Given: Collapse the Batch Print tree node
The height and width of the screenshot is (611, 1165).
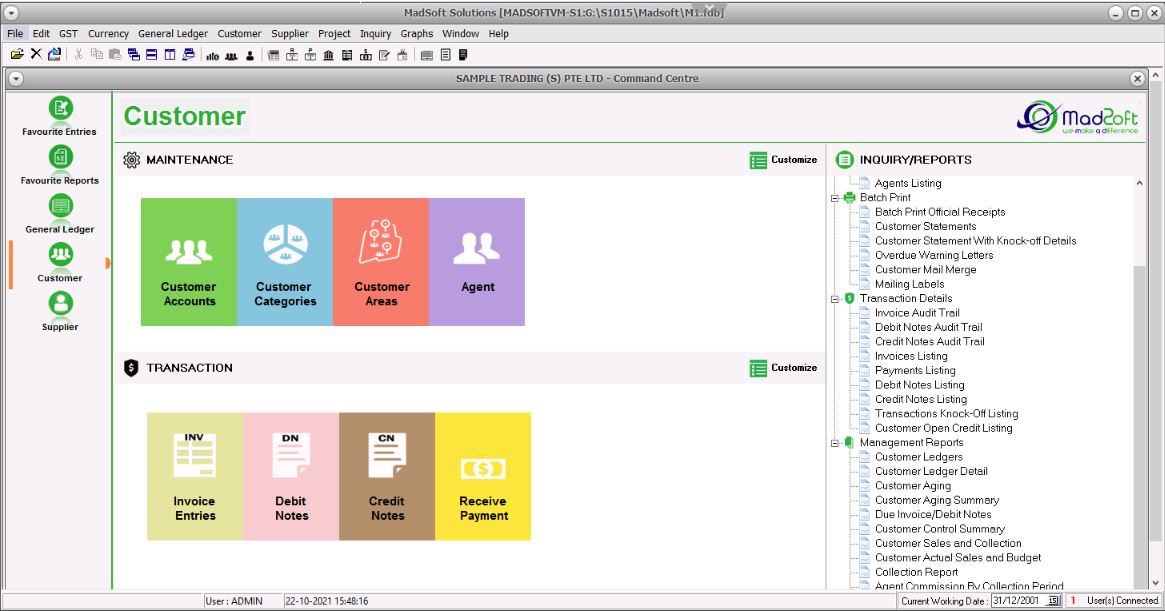Looking at the screenshot, I should [835, 198].
